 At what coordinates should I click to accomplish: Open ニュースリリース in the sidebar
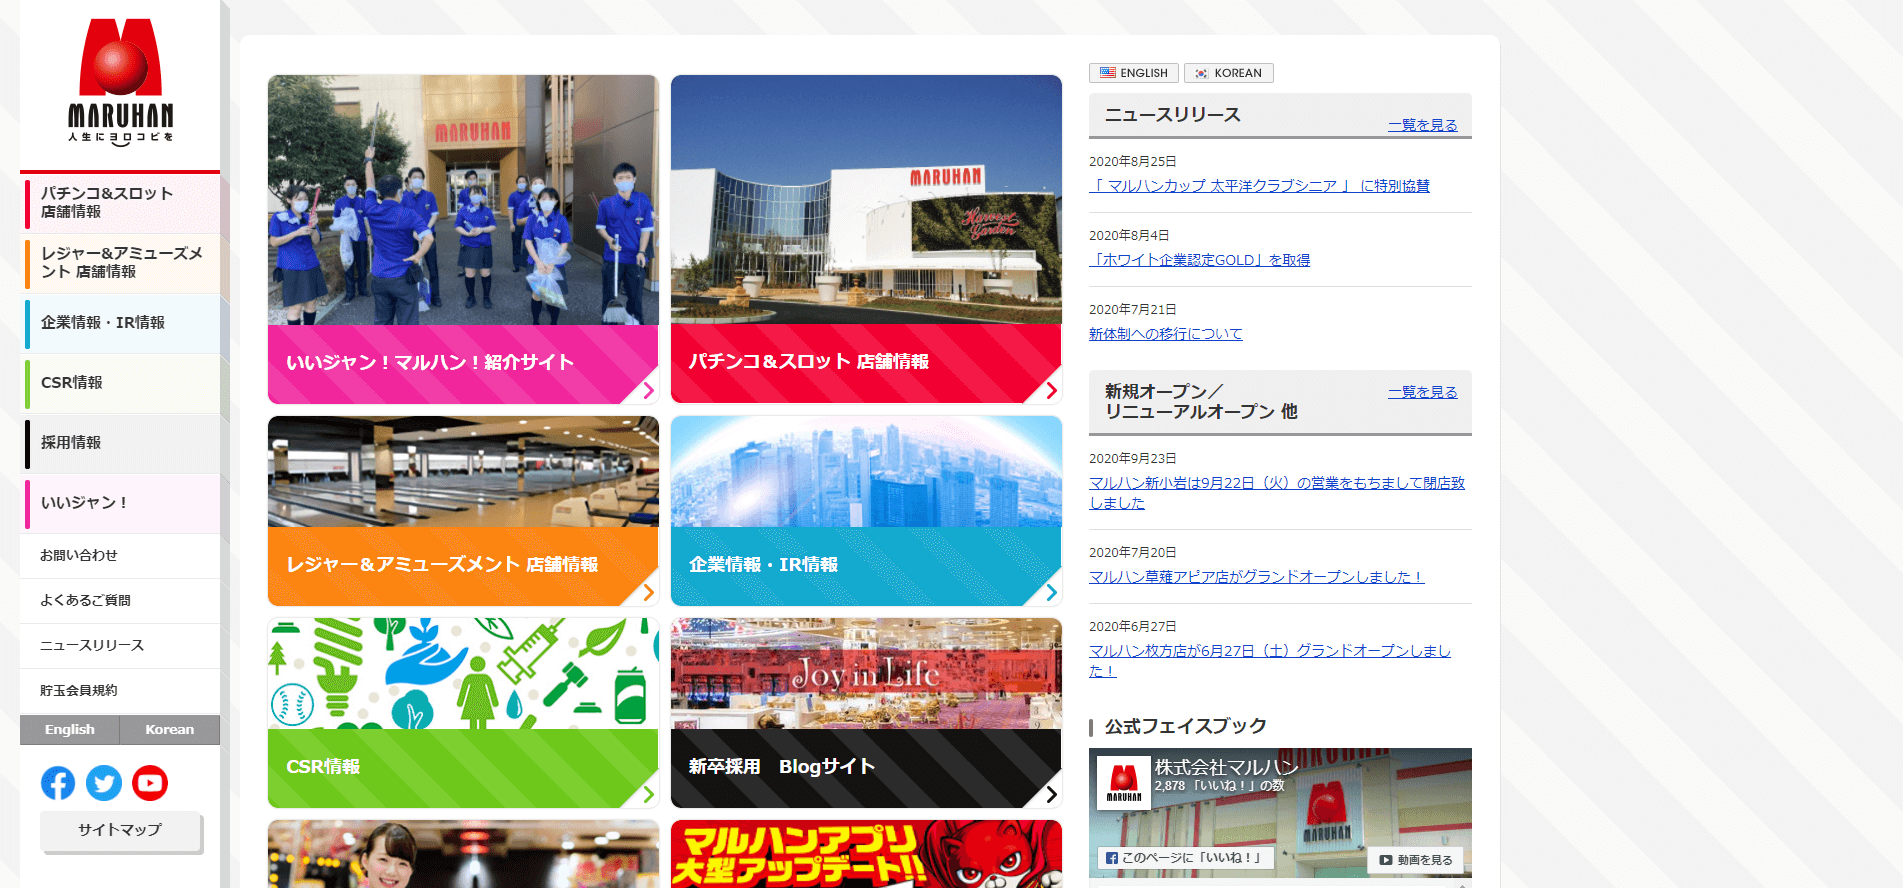(x=120, y=645)
